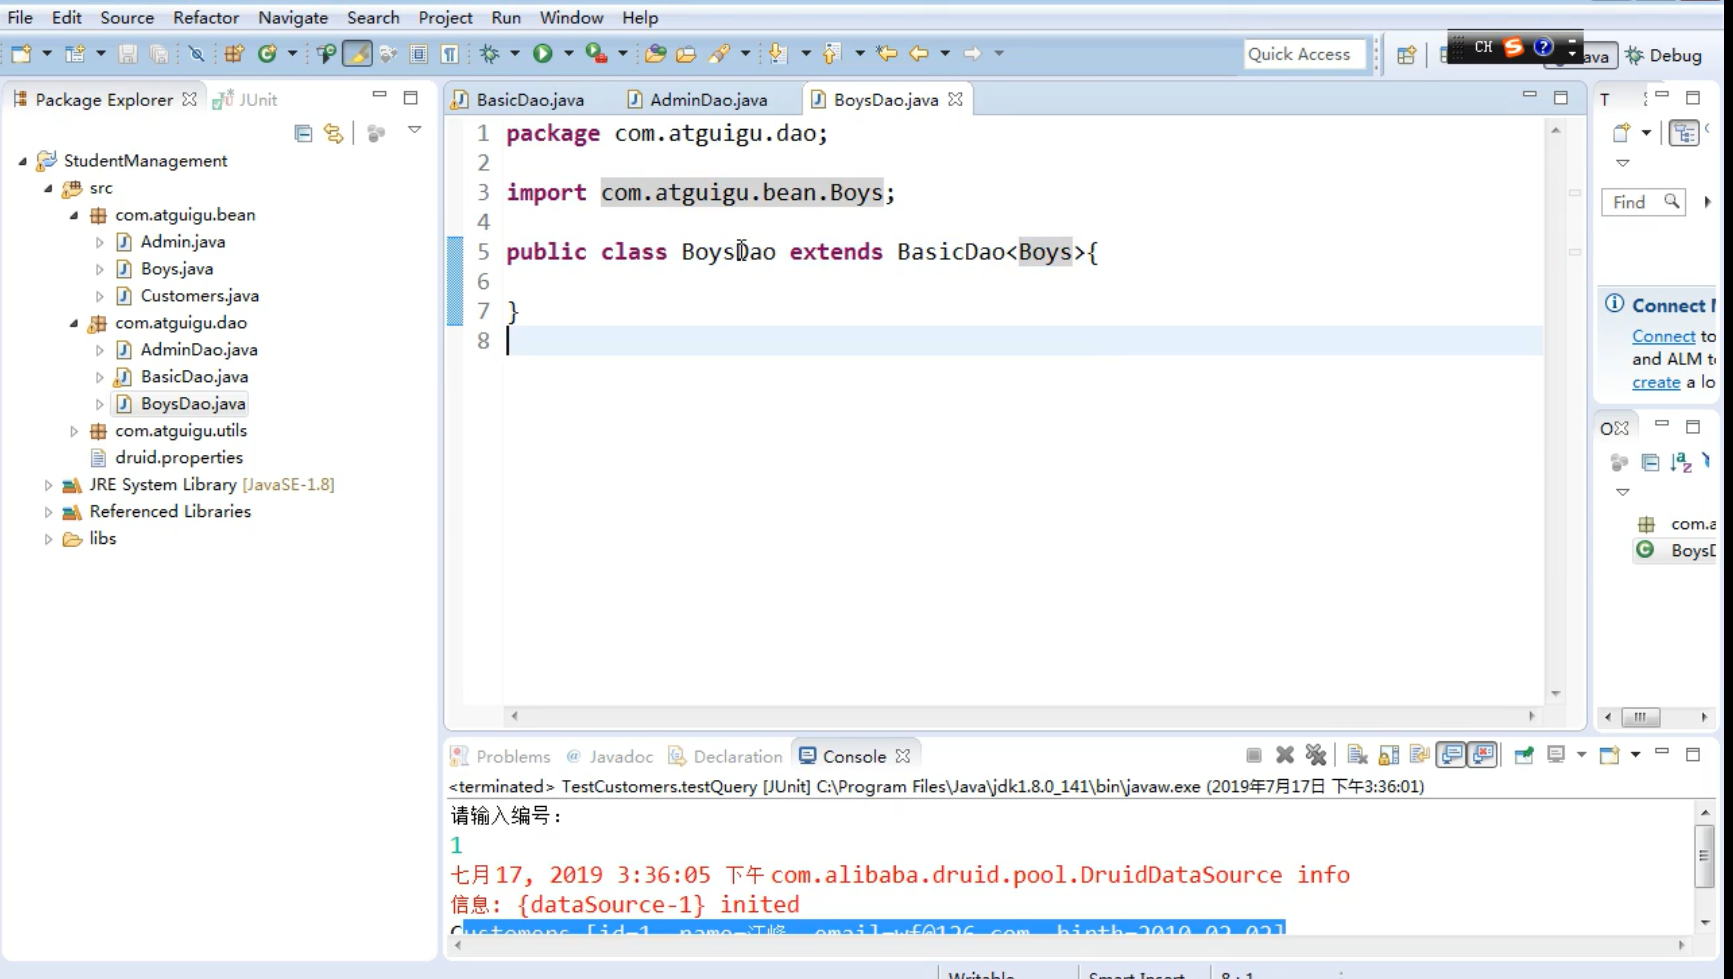This screenshot has width=1733, height=979.
Task: Click the Find field in Task List
Action: click(x=1644, y=202)
